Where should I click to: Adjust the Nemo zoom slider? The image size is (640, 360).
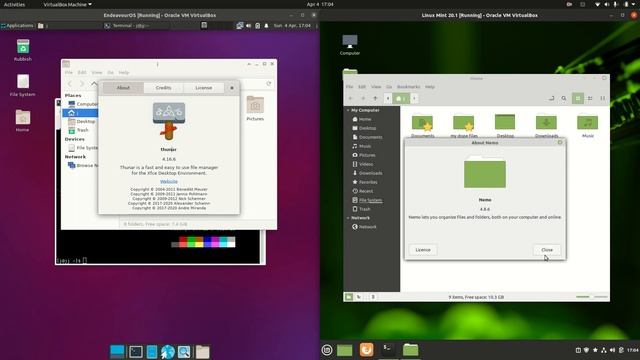coord(592,297)
